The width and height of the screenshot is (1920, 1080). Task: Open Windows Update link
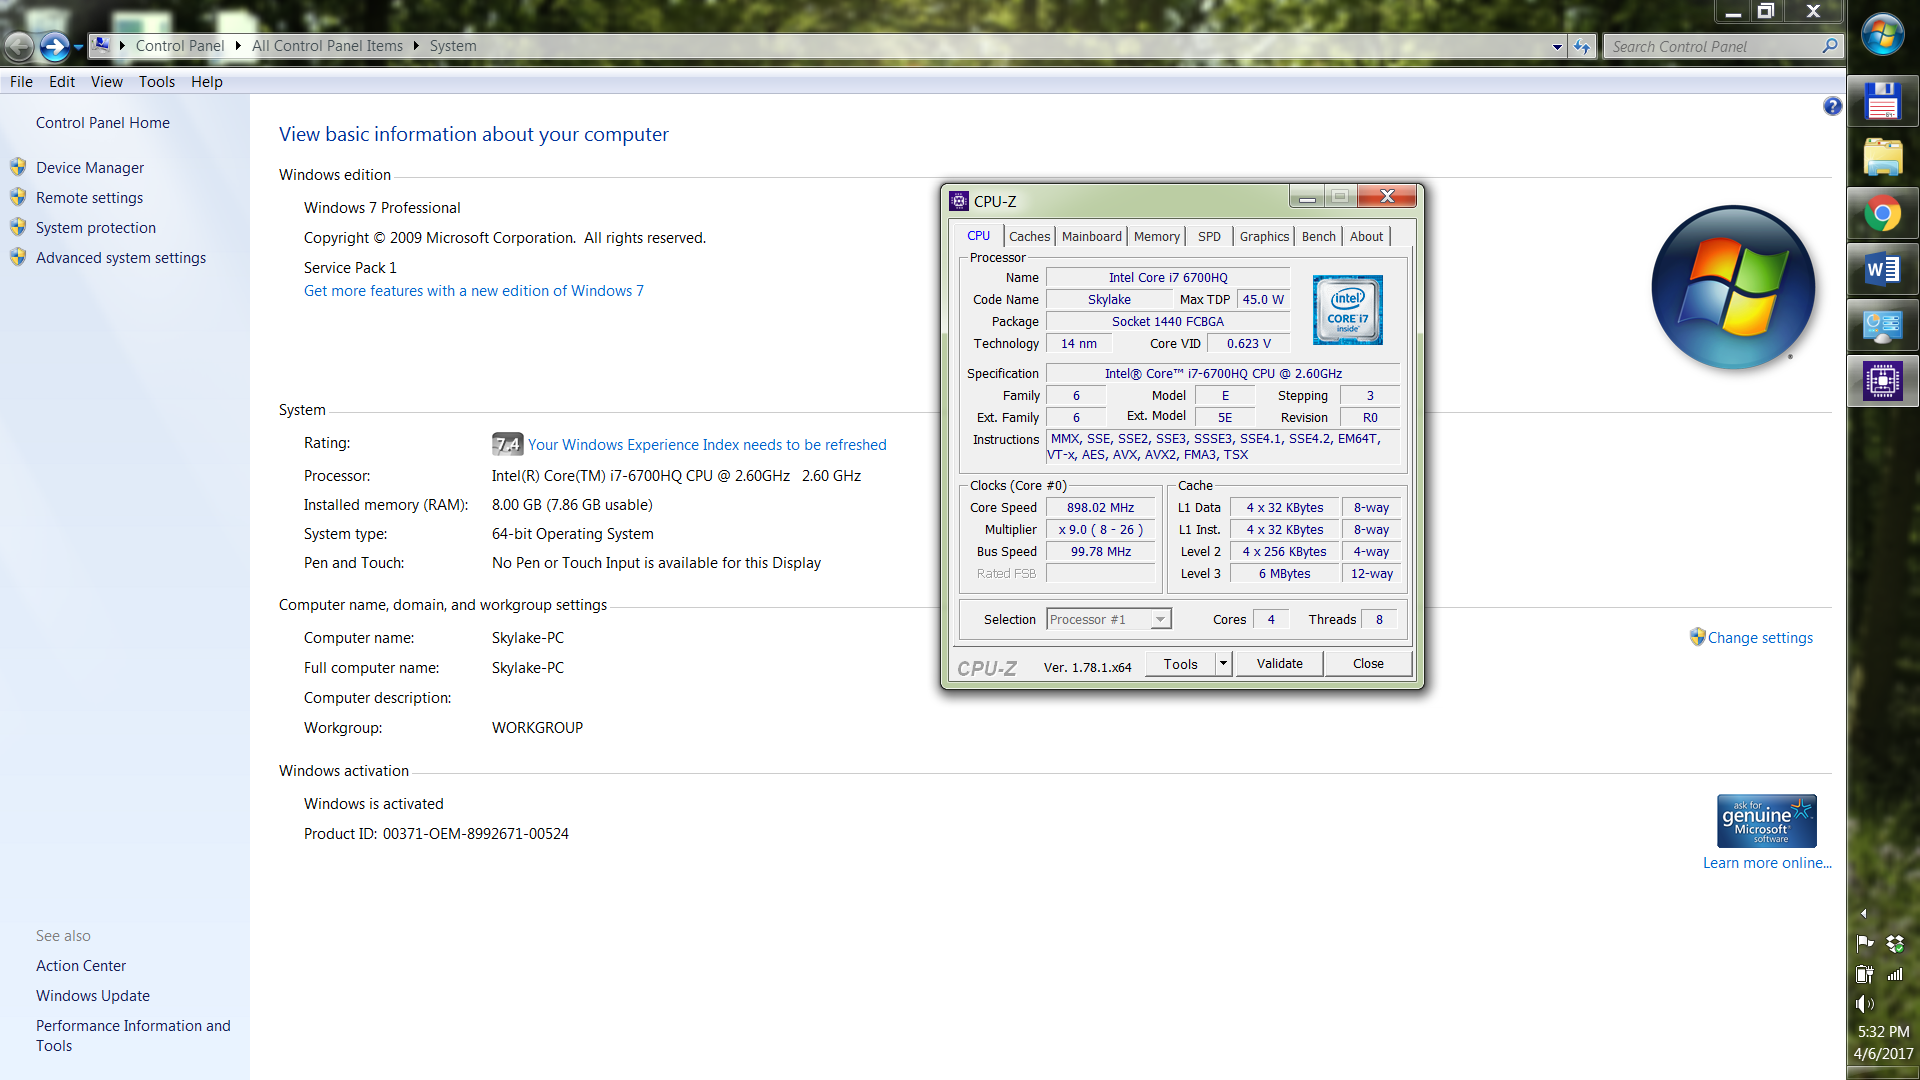[93, 996]
